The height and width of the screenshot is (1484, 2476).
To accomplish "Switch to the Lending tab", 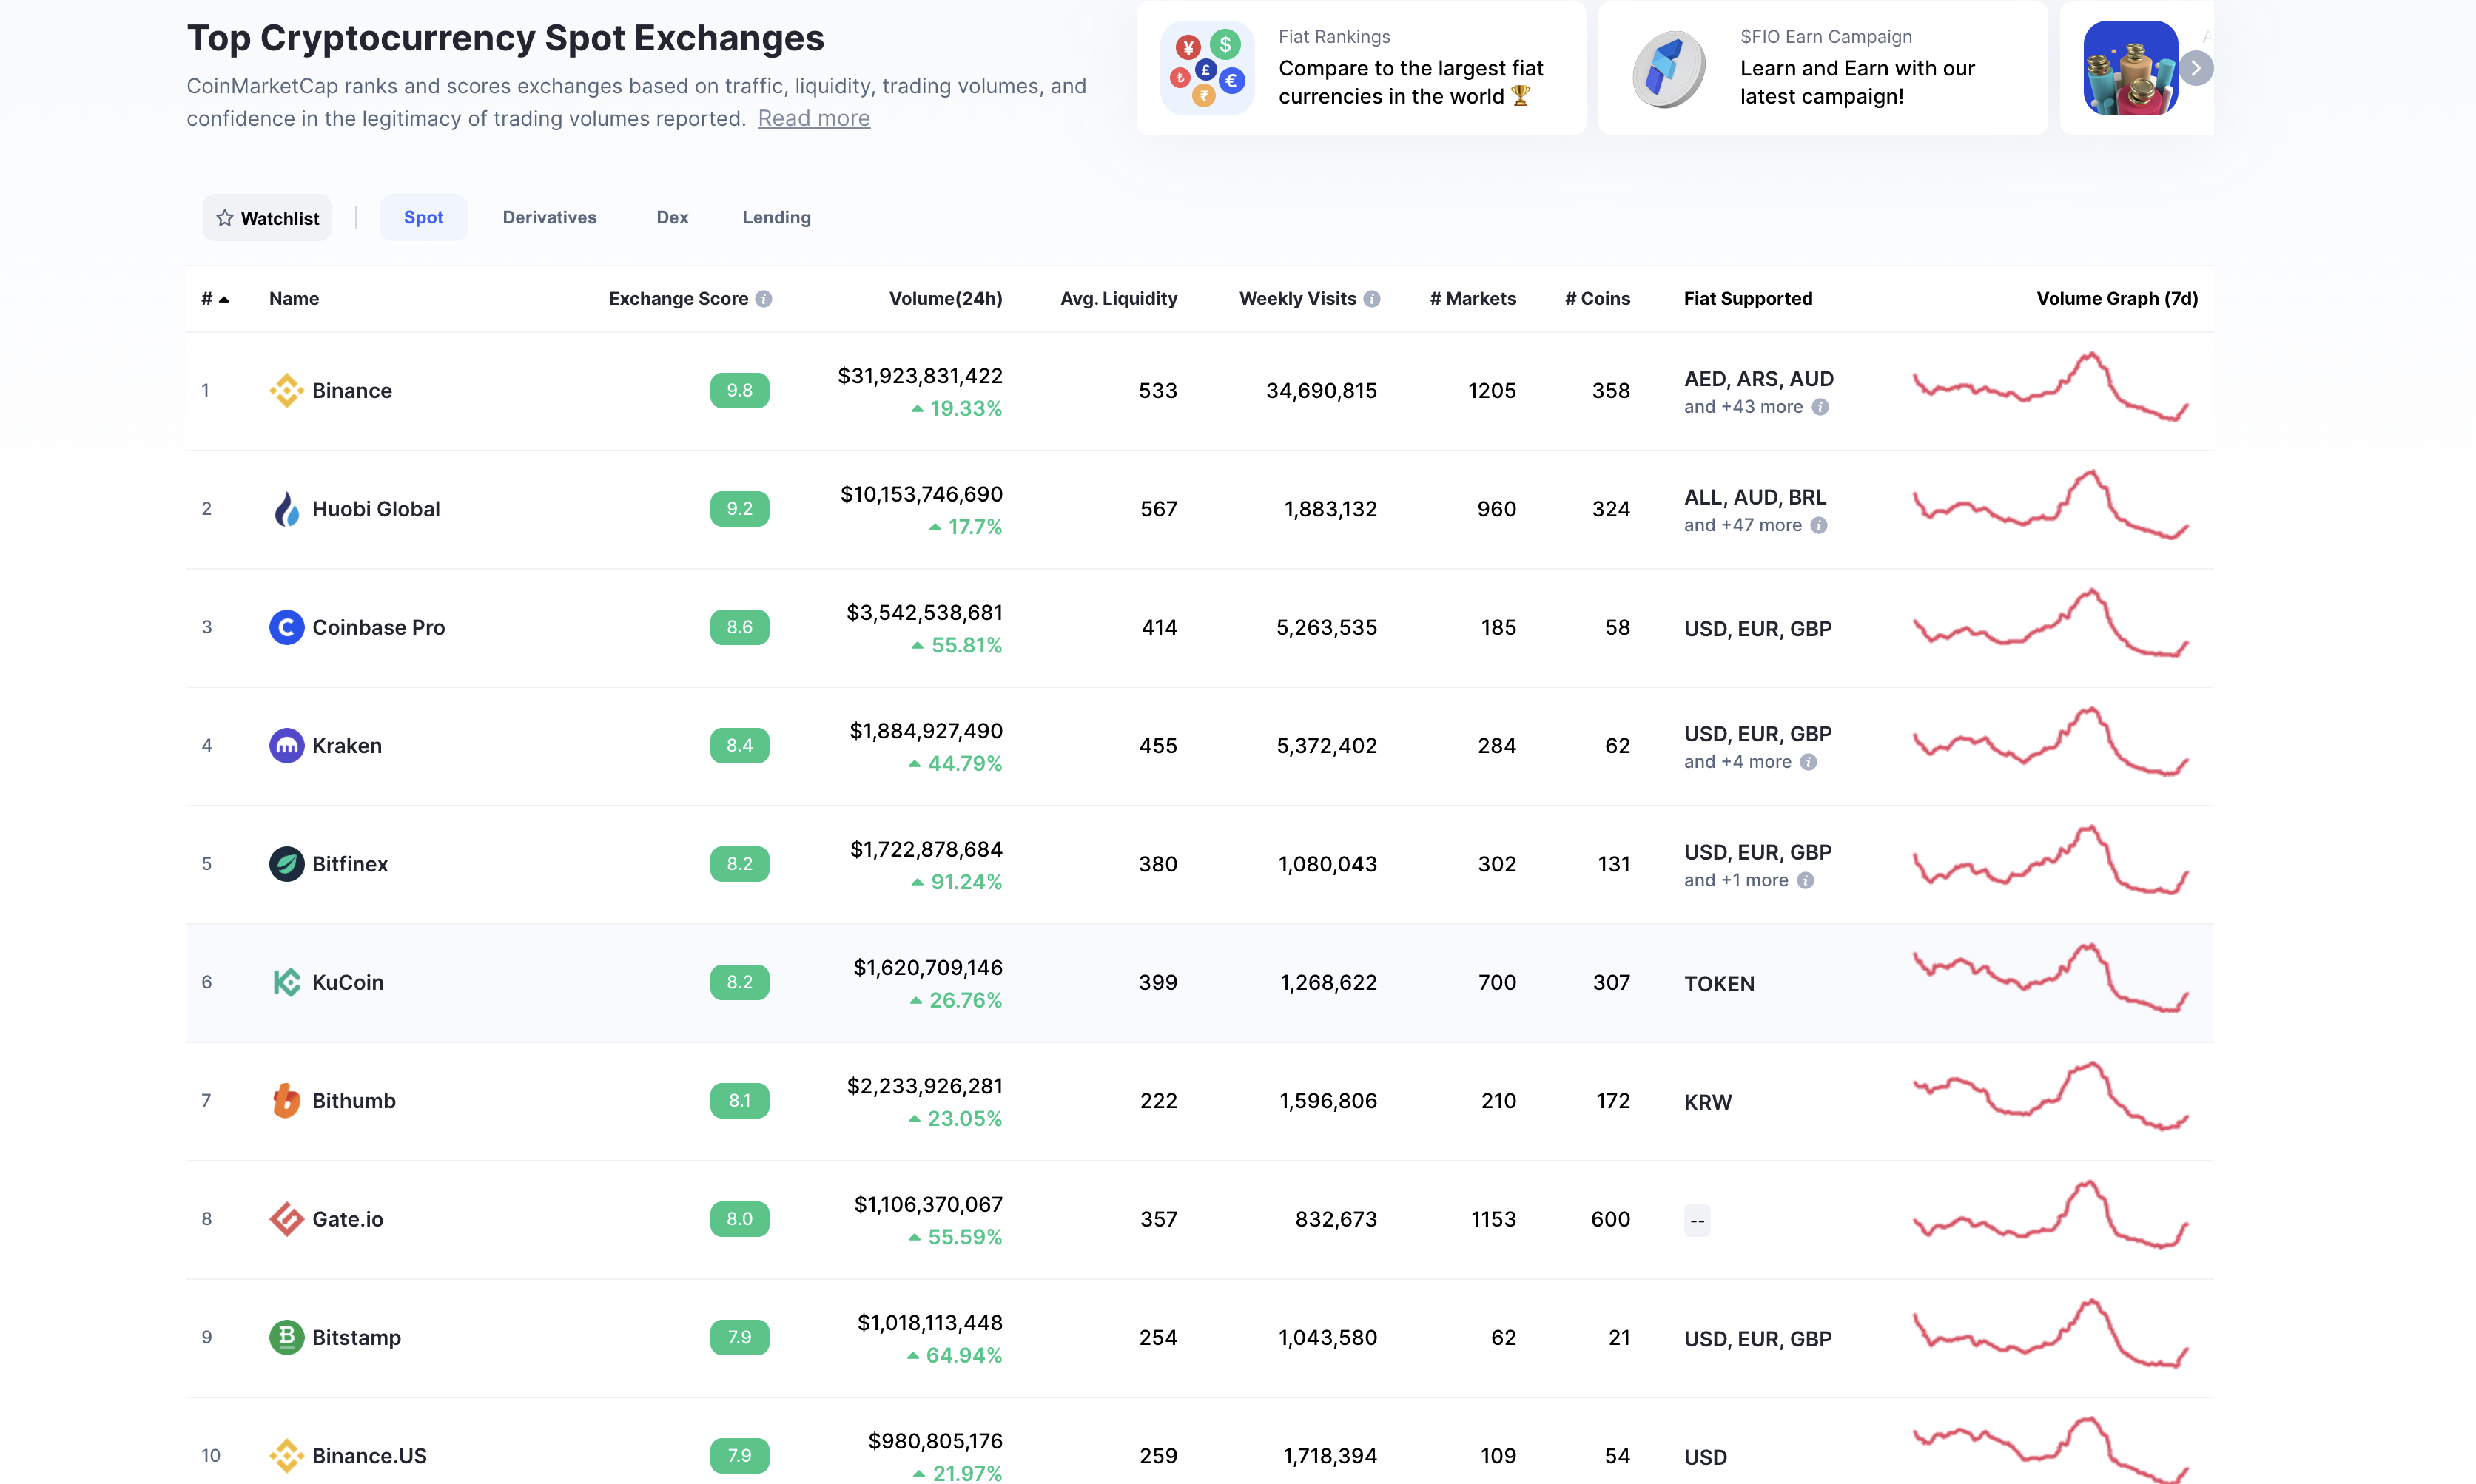I will [776, 217].
